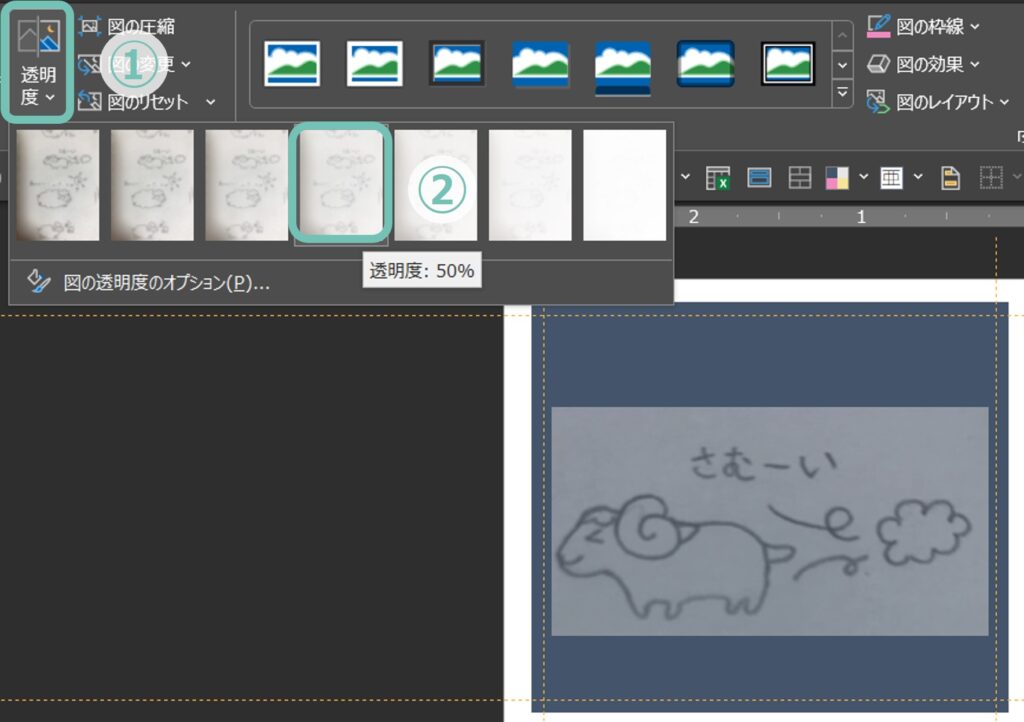The width and height of the screenshot is (1024, 722).
Task: Open 図の効果 (Picture Effects) menu
Action: tap(923, 64)
